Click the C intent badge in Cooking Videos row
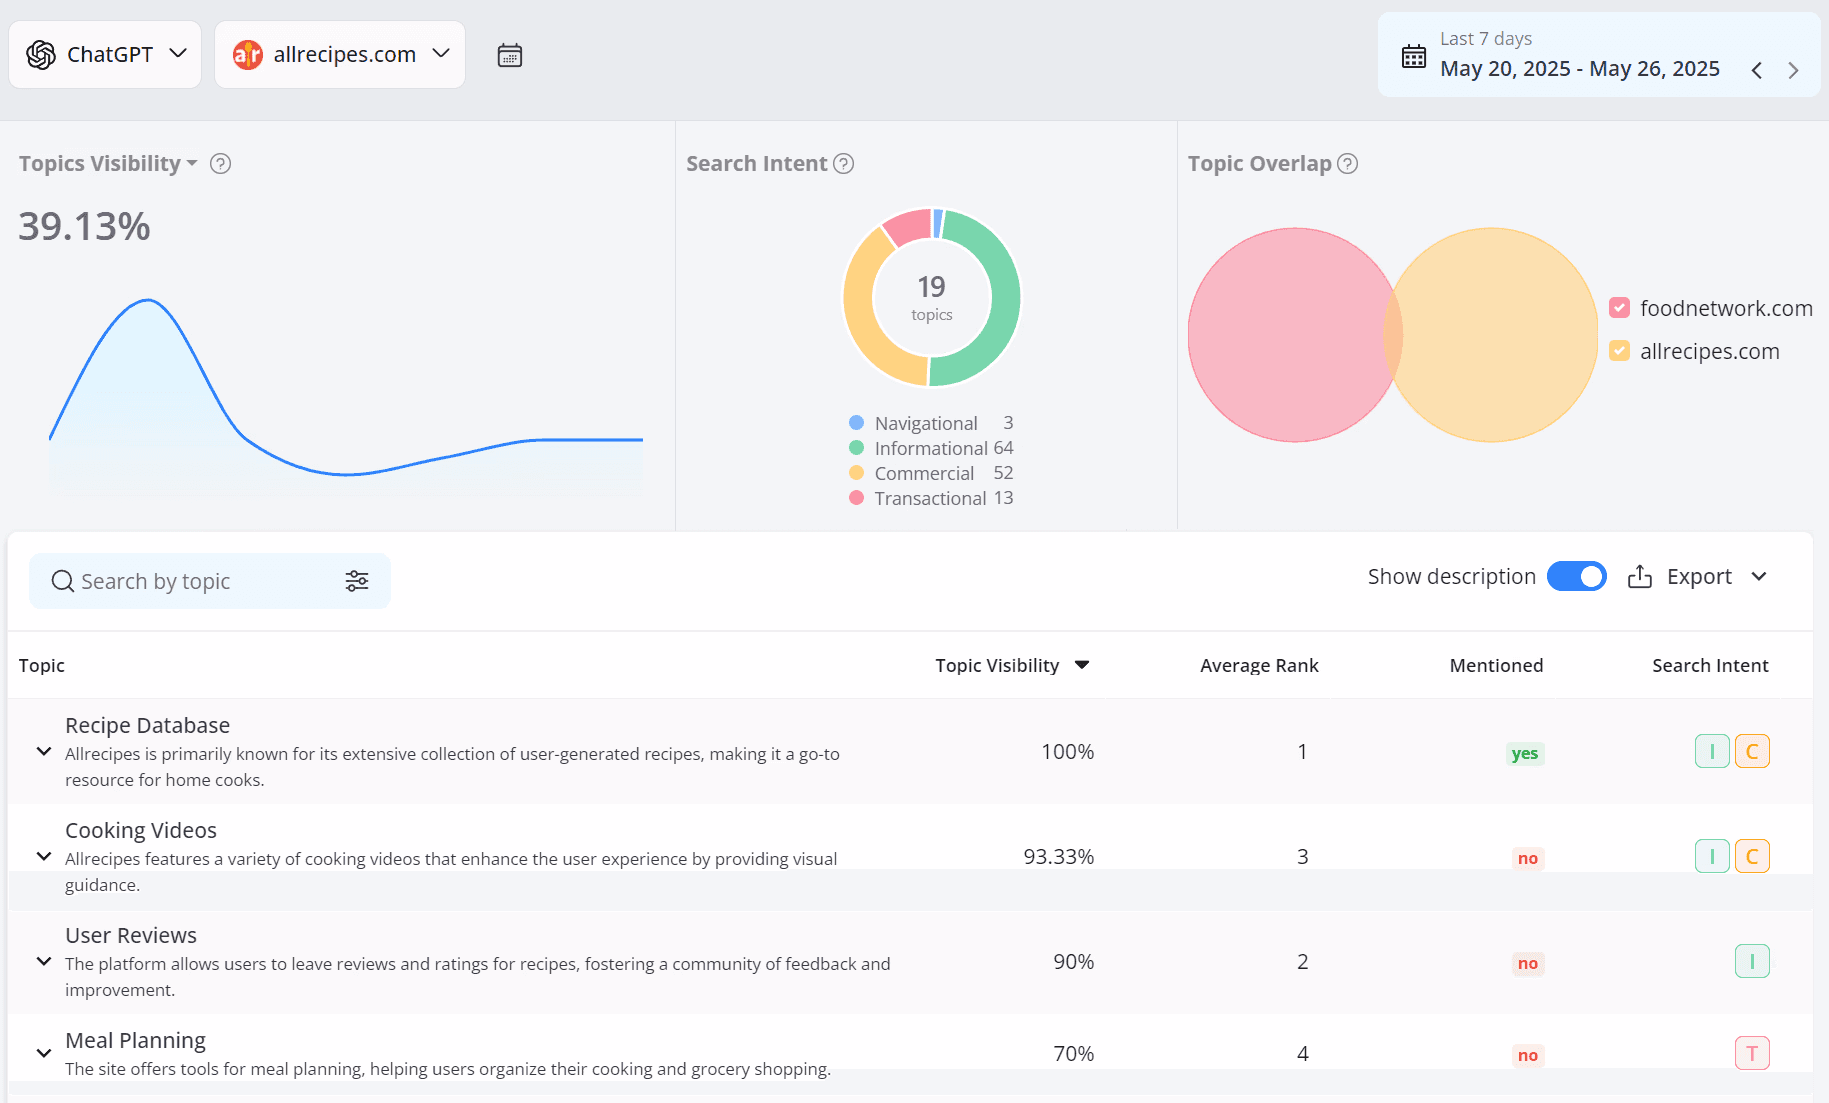The height and width of the screenshot is (1103, 1829). (1752, 856)
